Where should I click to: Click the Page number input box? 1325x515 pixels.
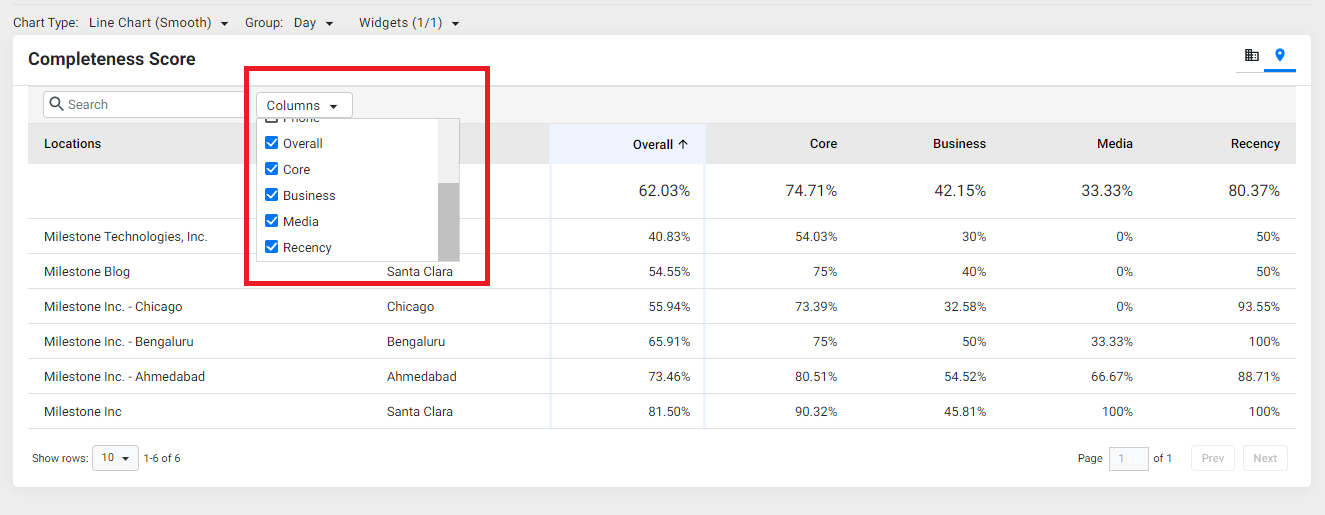click(1129, 458)
